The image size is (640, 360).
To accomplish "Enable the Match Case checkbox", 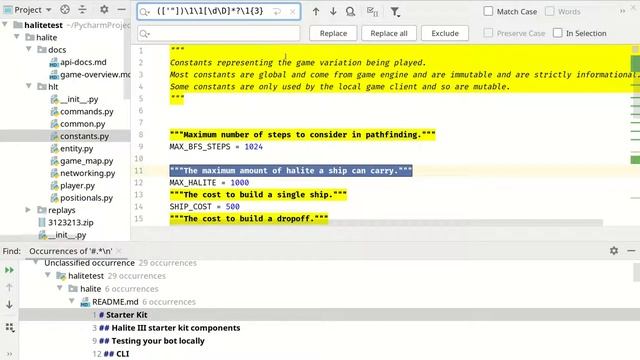I will [x=488, y=11].
